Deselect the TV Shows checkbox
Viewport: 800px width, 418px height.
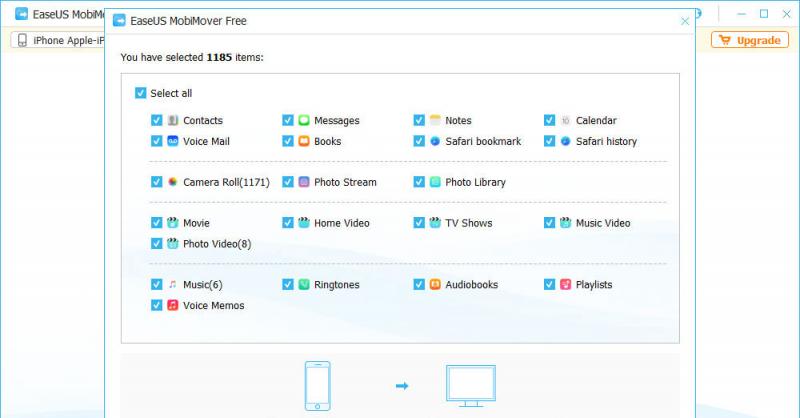419,223
